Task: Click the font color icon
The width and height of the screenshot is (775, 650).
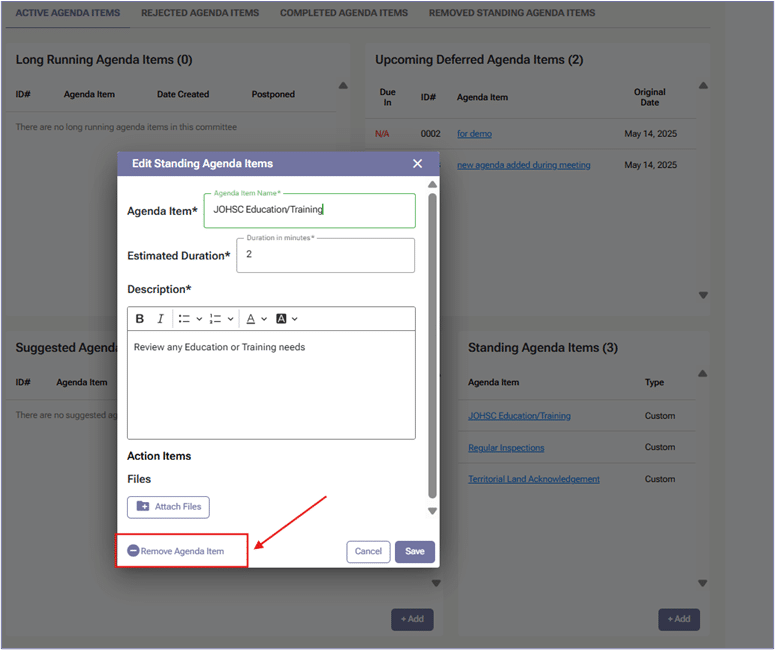Action: [251, 319]
